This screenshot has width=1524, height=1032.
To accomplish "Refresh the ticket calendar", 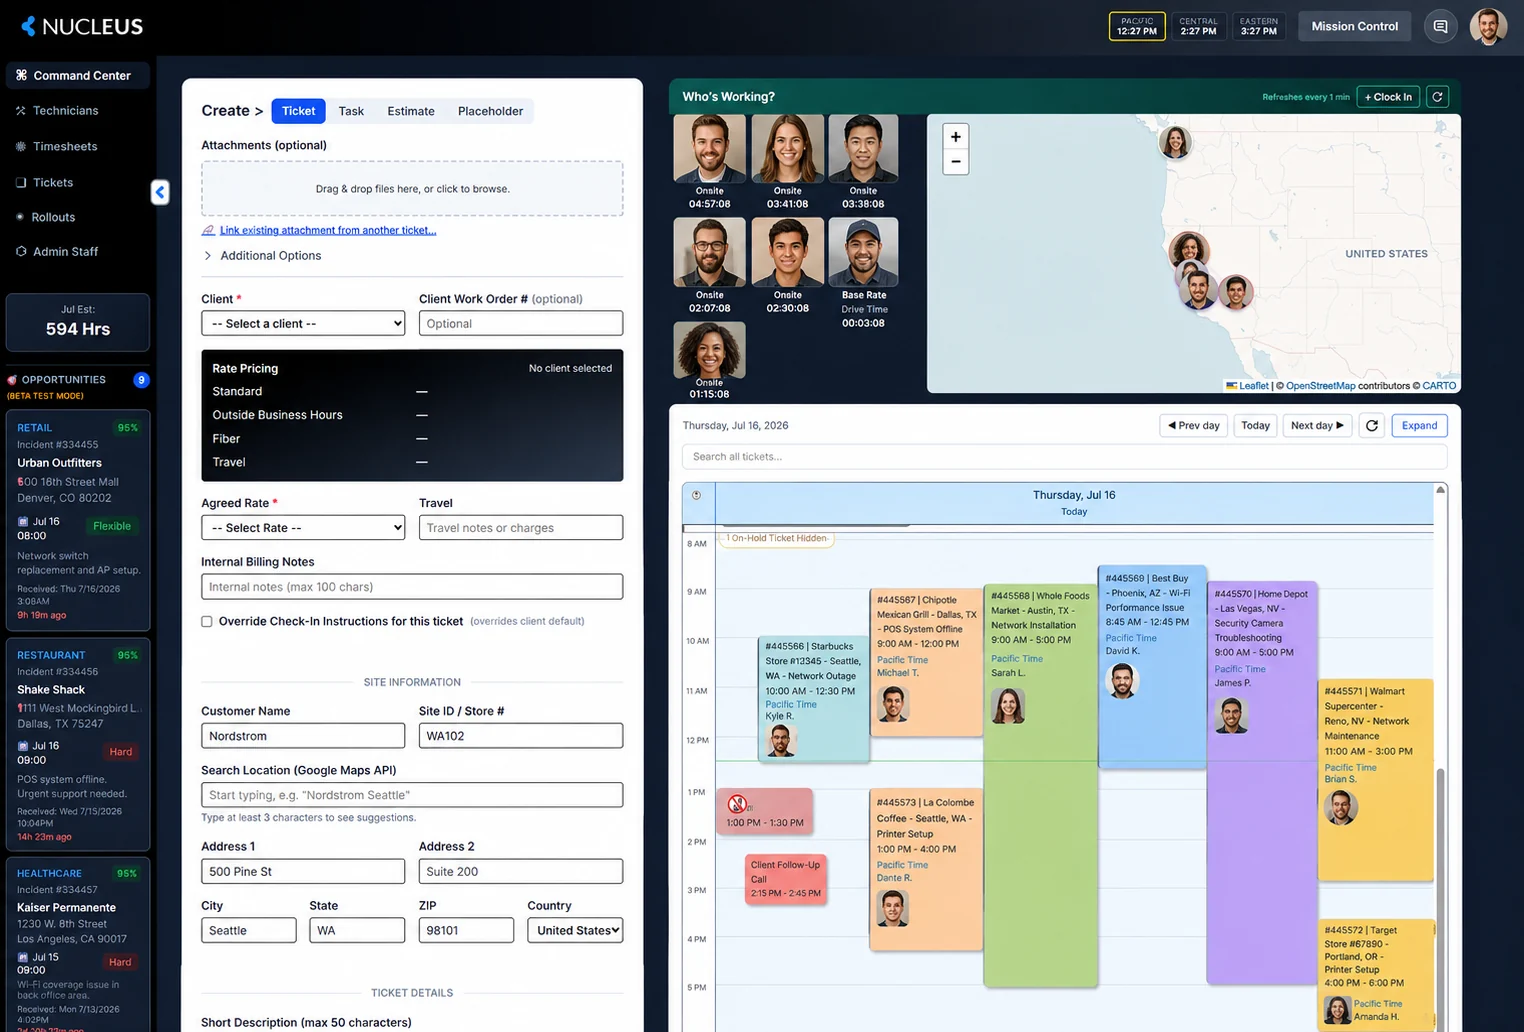I will pos(1372,426).
